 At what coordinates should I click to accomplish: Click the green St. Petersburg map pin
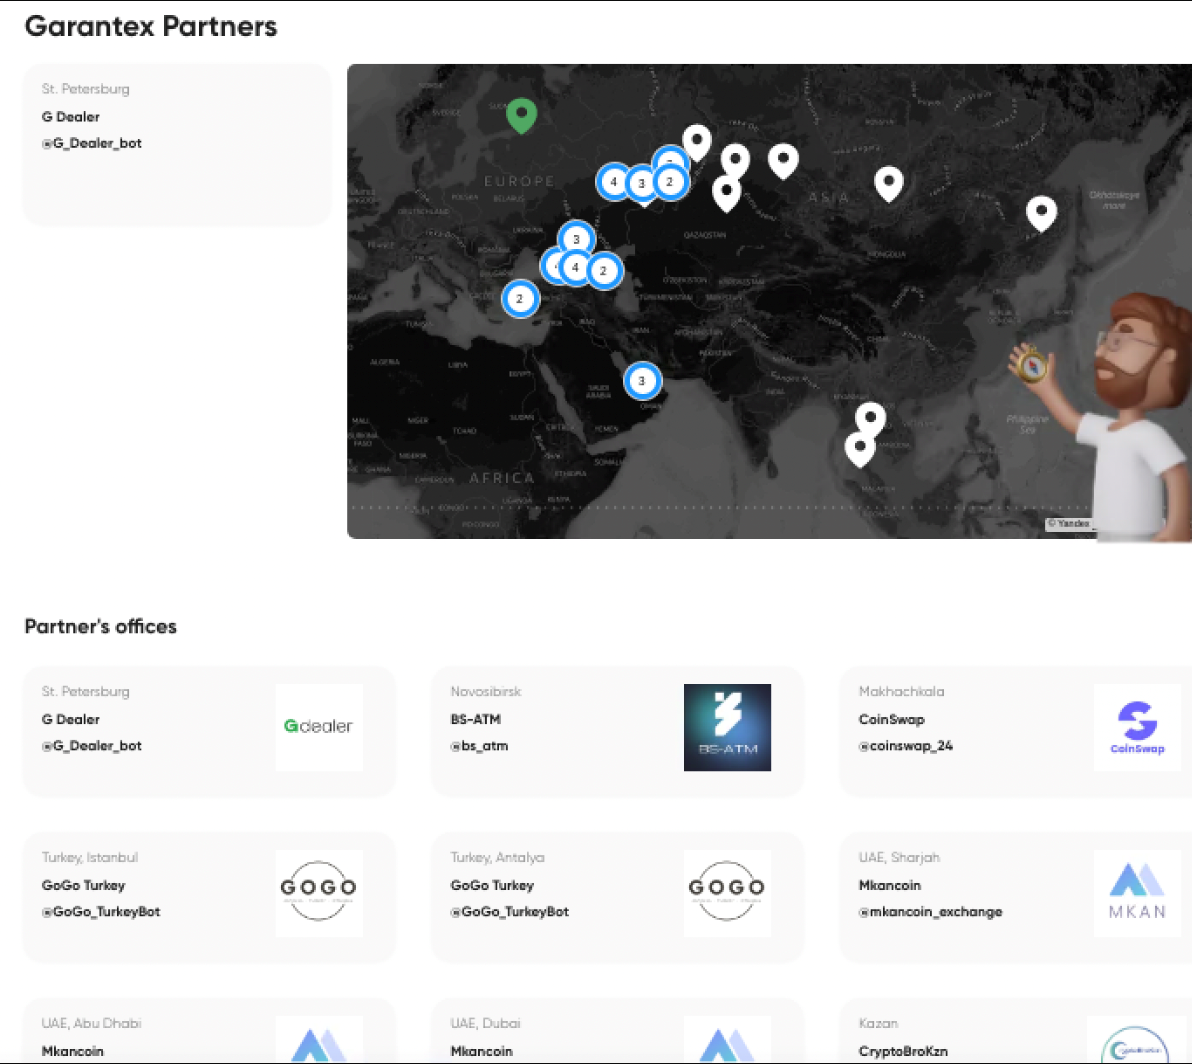coord(522,115)
